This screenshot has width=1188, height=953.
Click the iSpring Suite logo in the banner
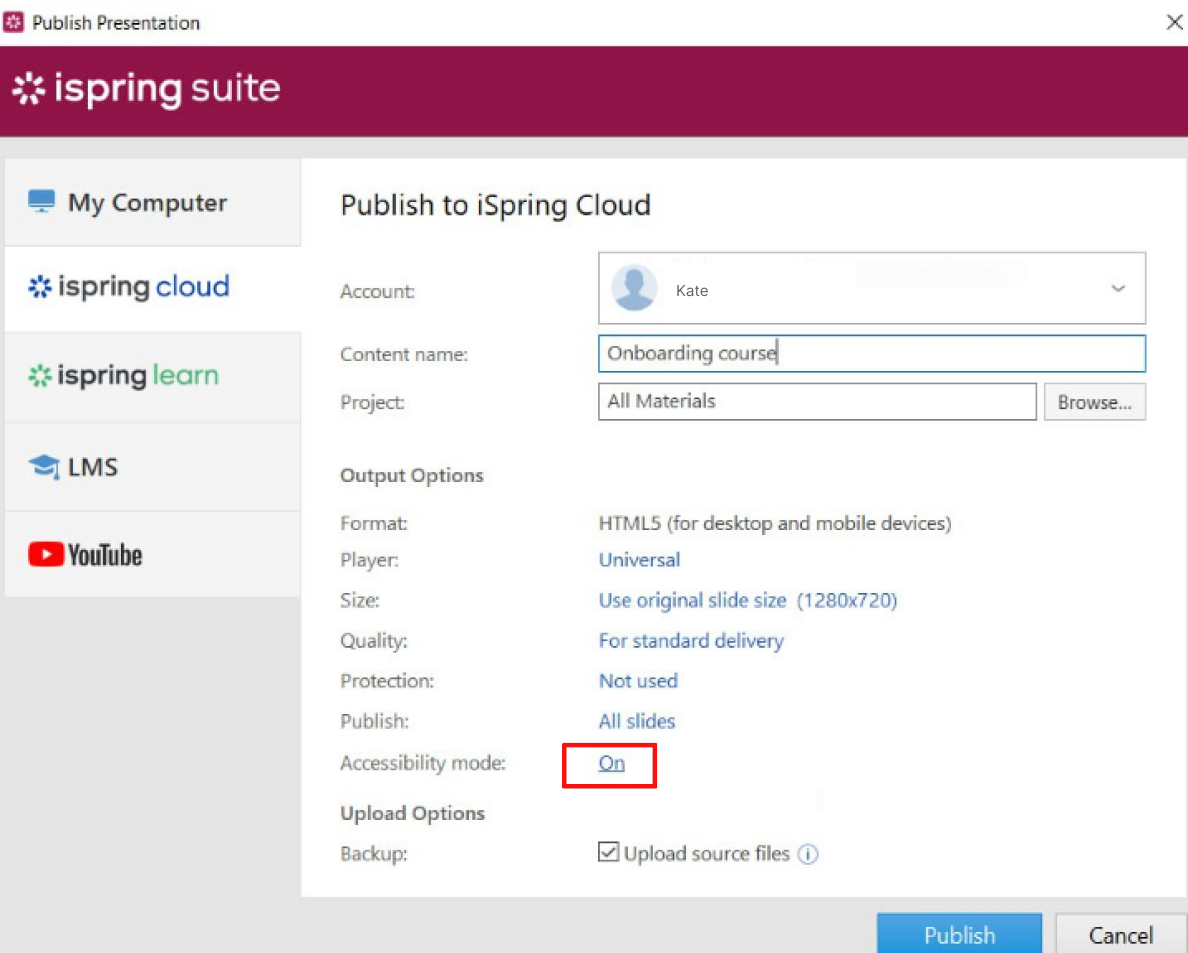[x=146, y=89]
